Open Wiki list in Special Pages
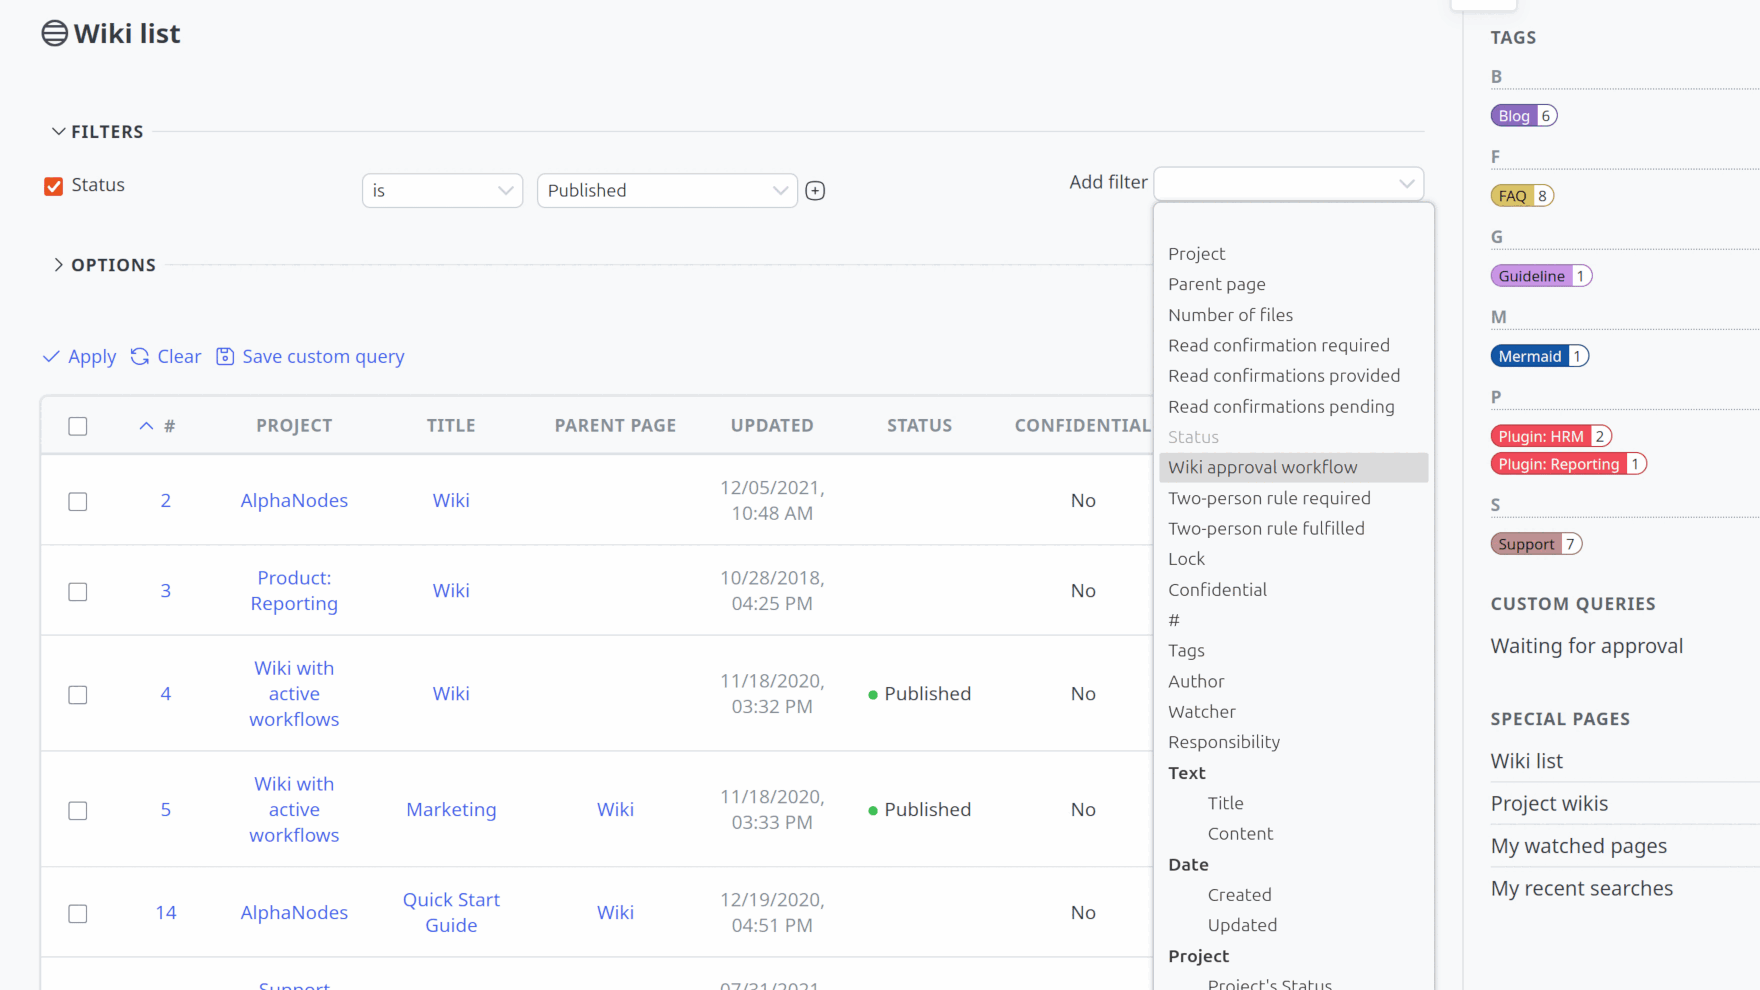Viewport: 1760px width, 990px height. 1526,761
